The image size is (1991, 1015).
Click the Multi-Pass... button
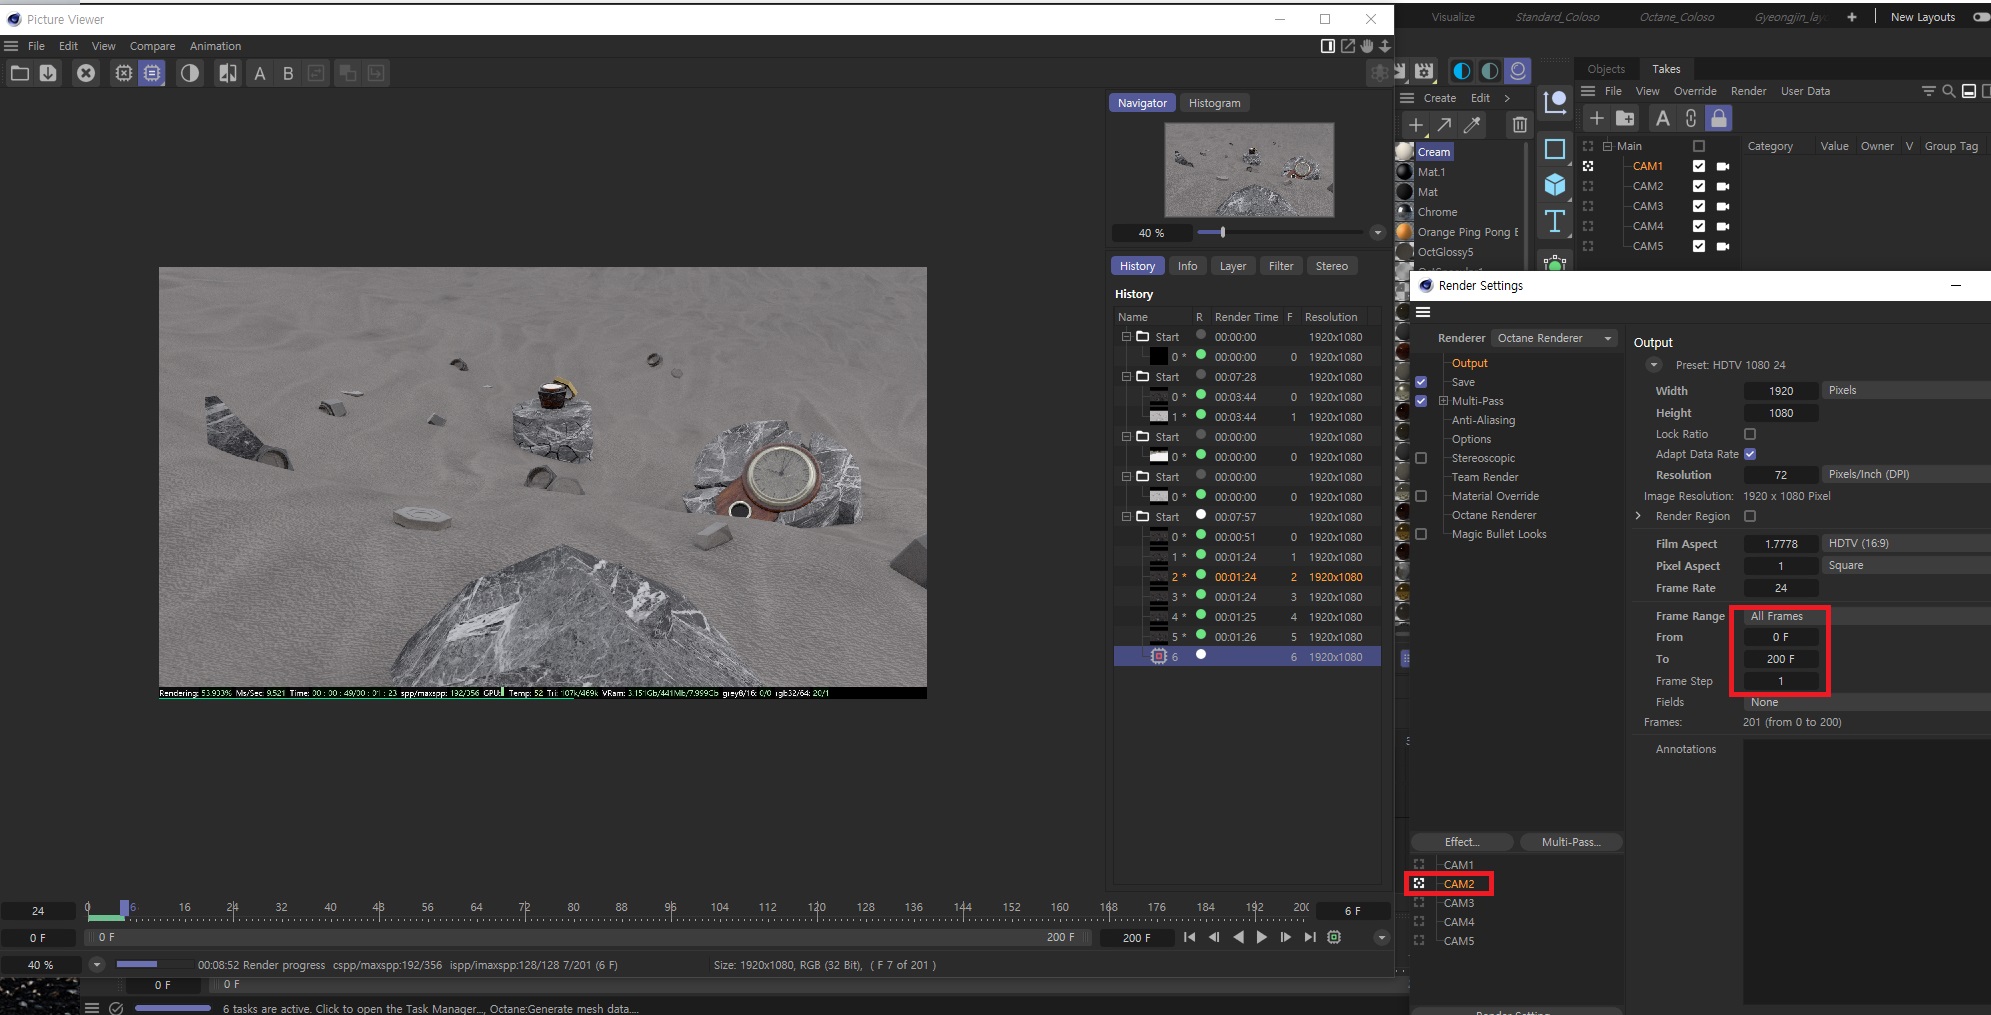point(1571,842)
